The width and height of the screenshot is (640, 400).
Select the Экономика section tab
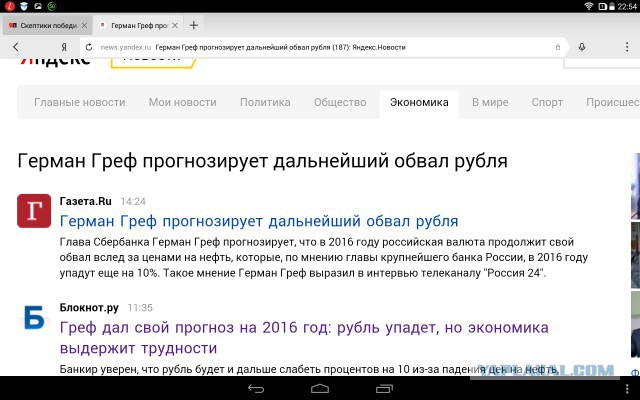click(x=419, y=102)
